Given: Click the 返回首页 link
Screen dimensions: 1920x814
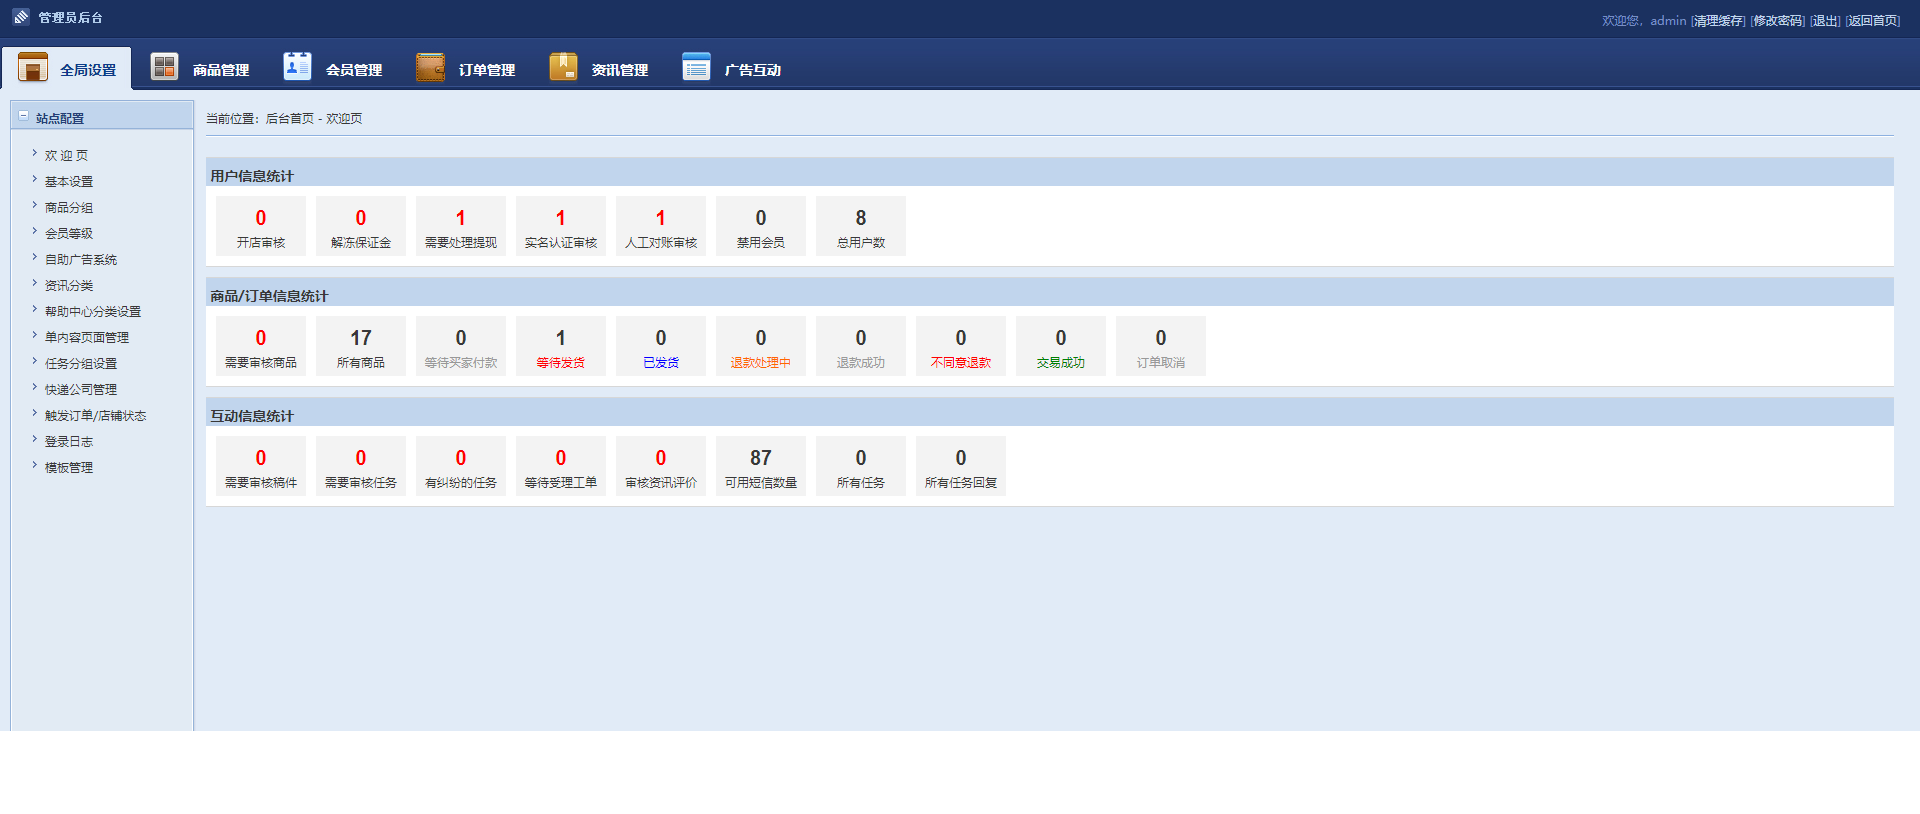Looking at the screenshot, I should 1873,21.
